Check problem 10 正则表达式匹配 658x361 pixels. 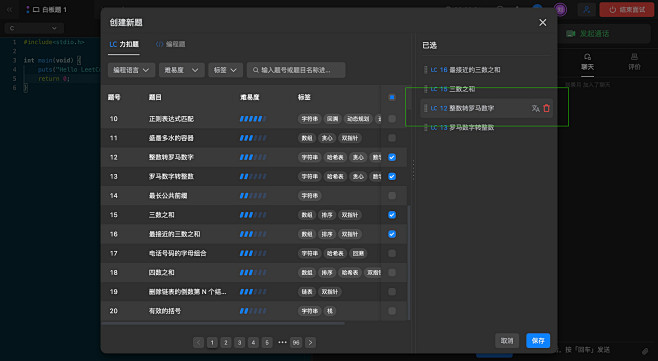coord(392,119)
